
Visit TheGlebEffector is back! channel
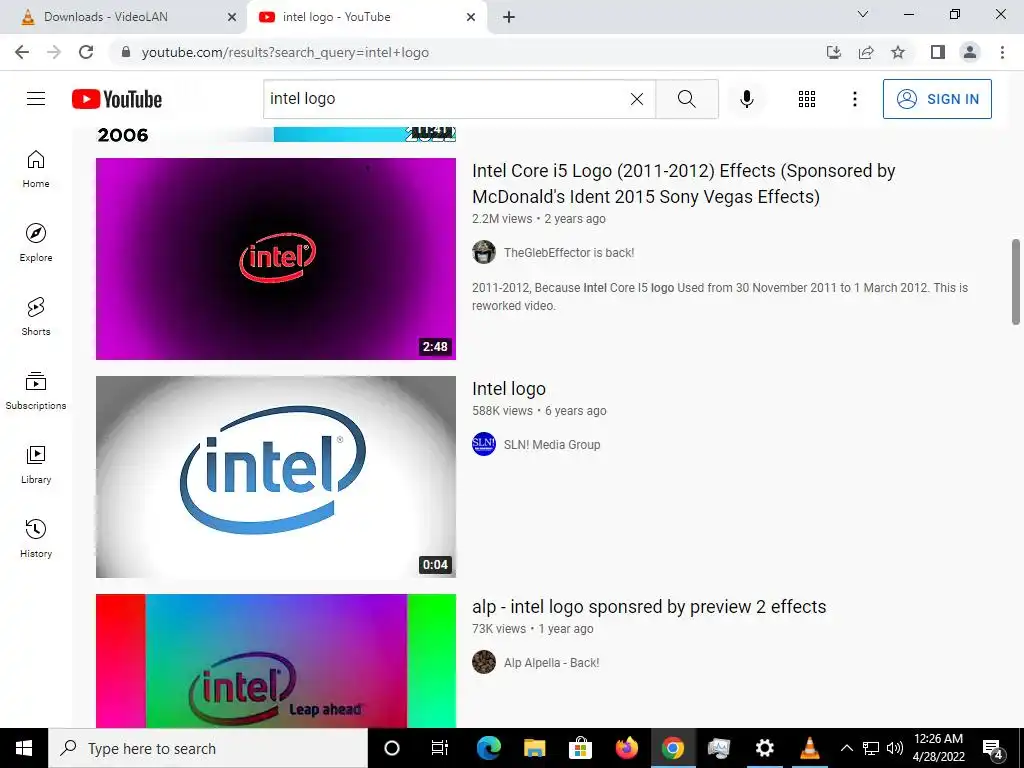[x=569, y=253]
